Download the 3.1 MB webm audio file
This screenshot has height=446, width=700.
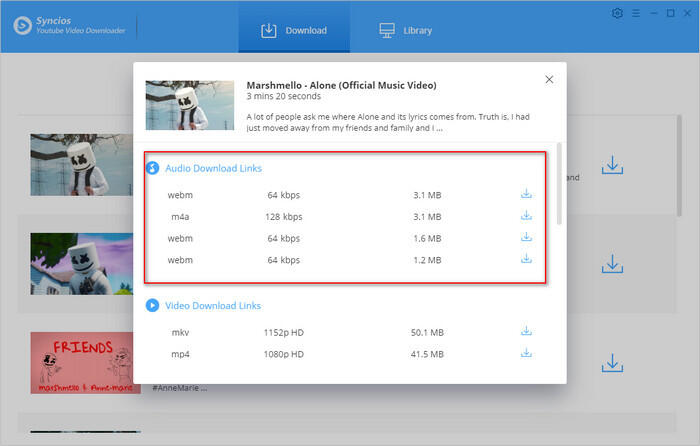pyautogui.click(x=526, y=194)
